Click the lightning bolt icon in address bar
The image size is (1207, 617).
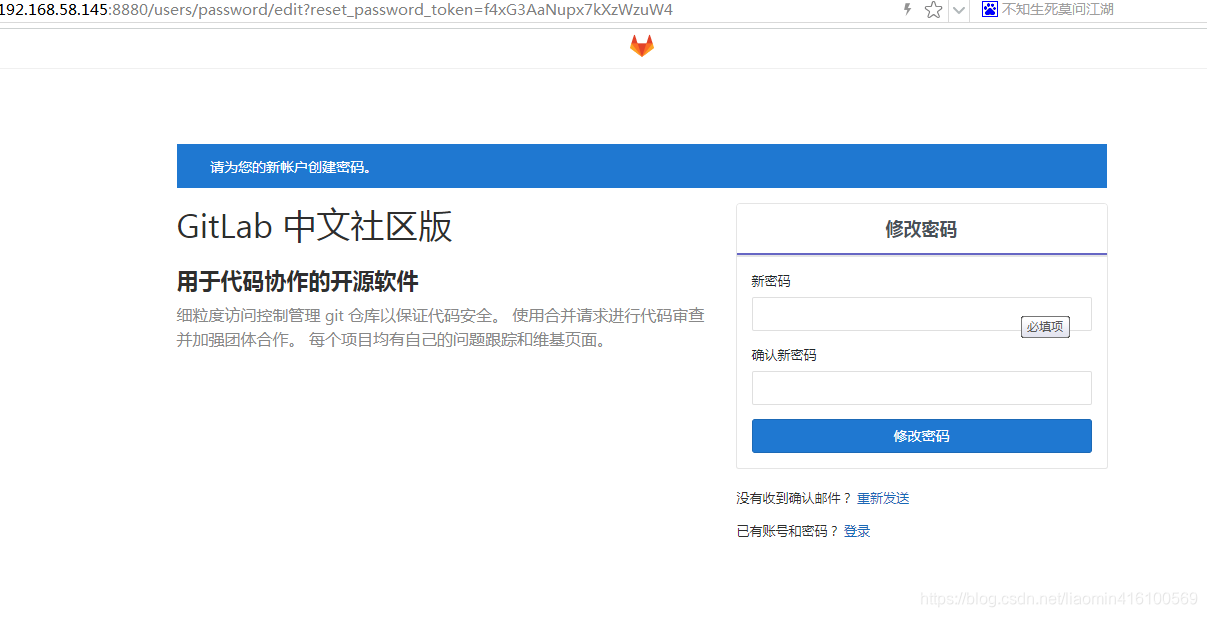click(908, 9)
